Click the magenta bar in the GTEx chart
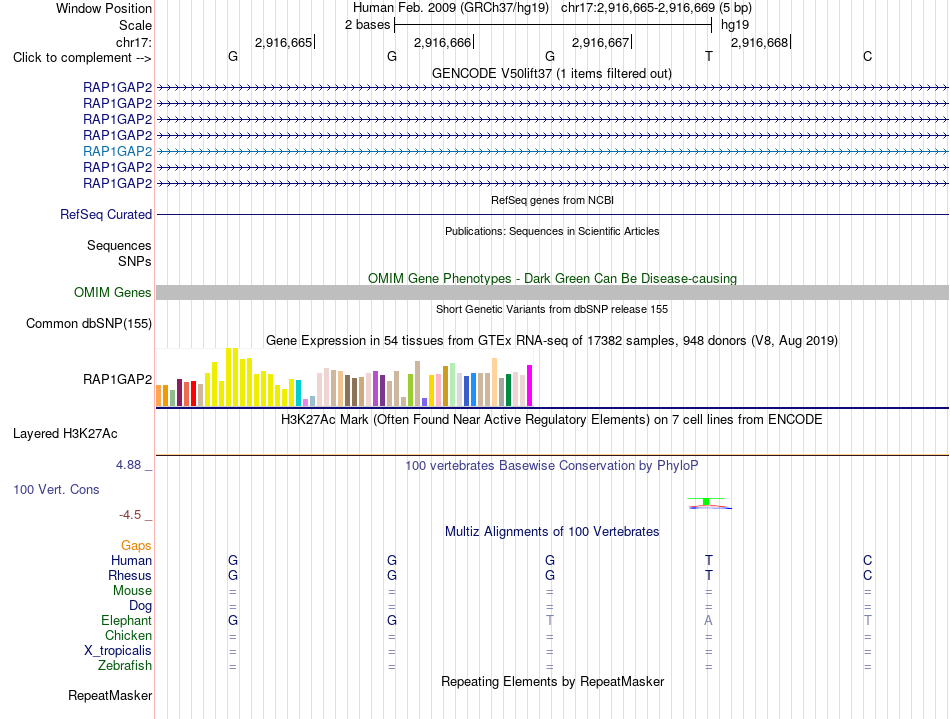 coord(530,385)
